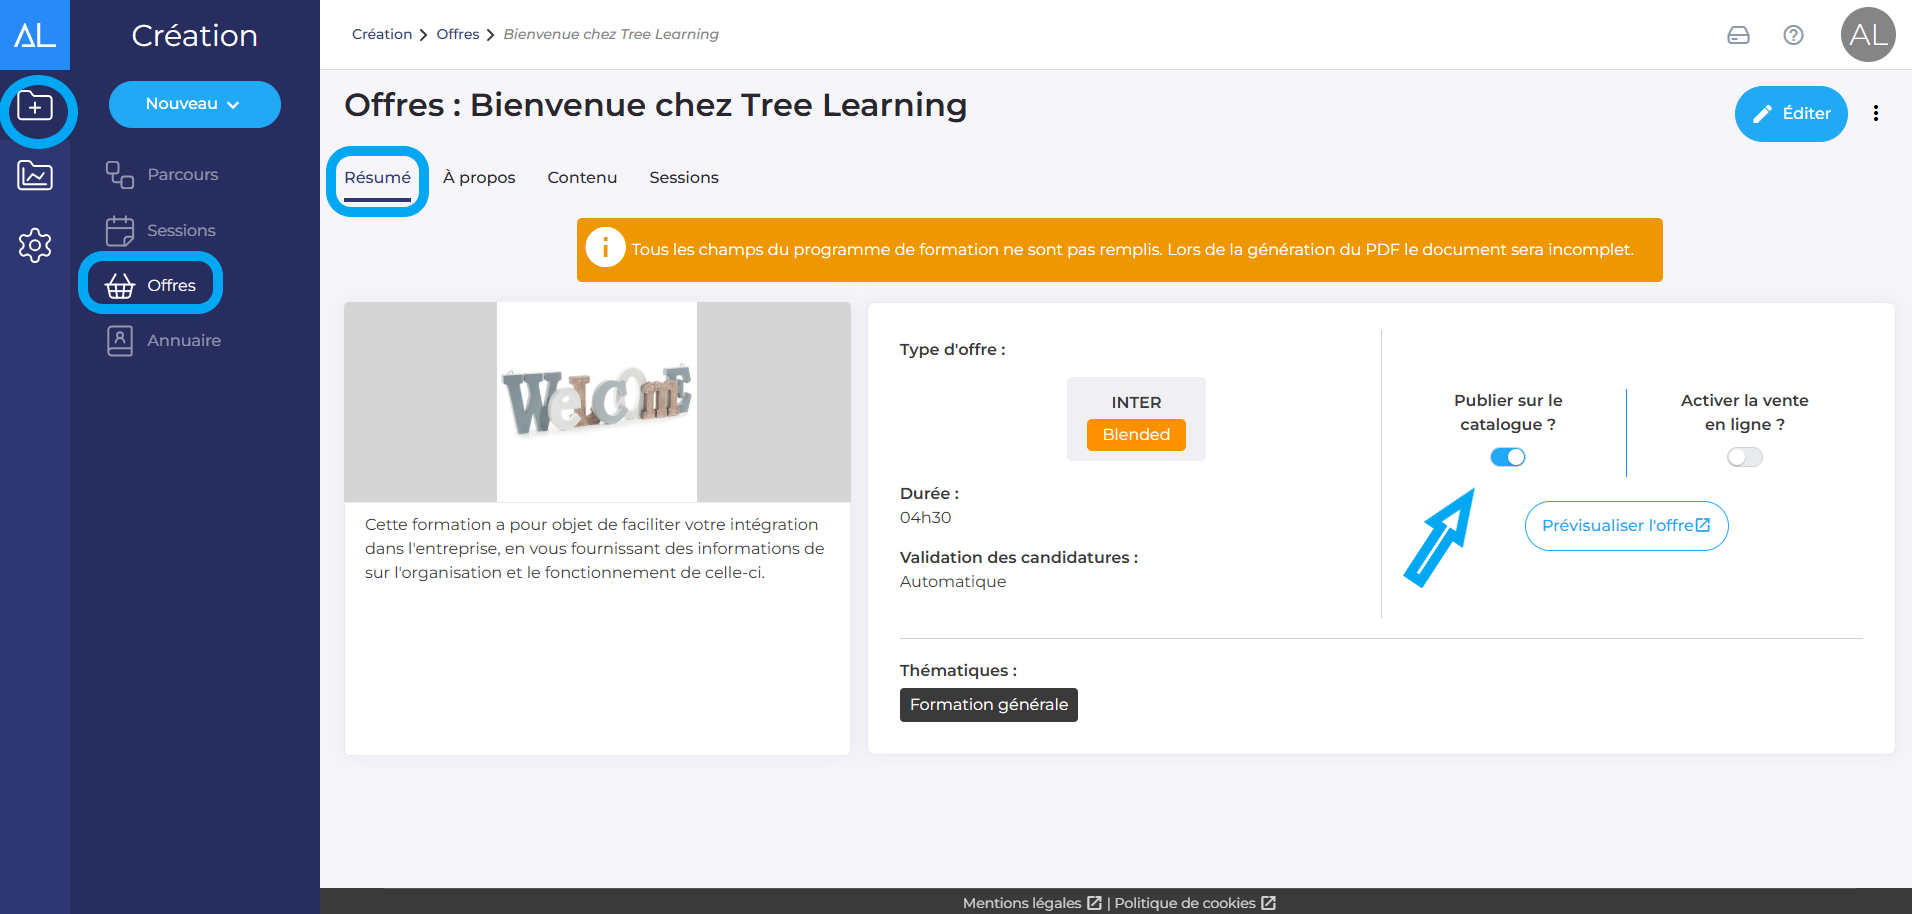
Task: Click the Offres breadcrumb link
Action: (457, 35)
